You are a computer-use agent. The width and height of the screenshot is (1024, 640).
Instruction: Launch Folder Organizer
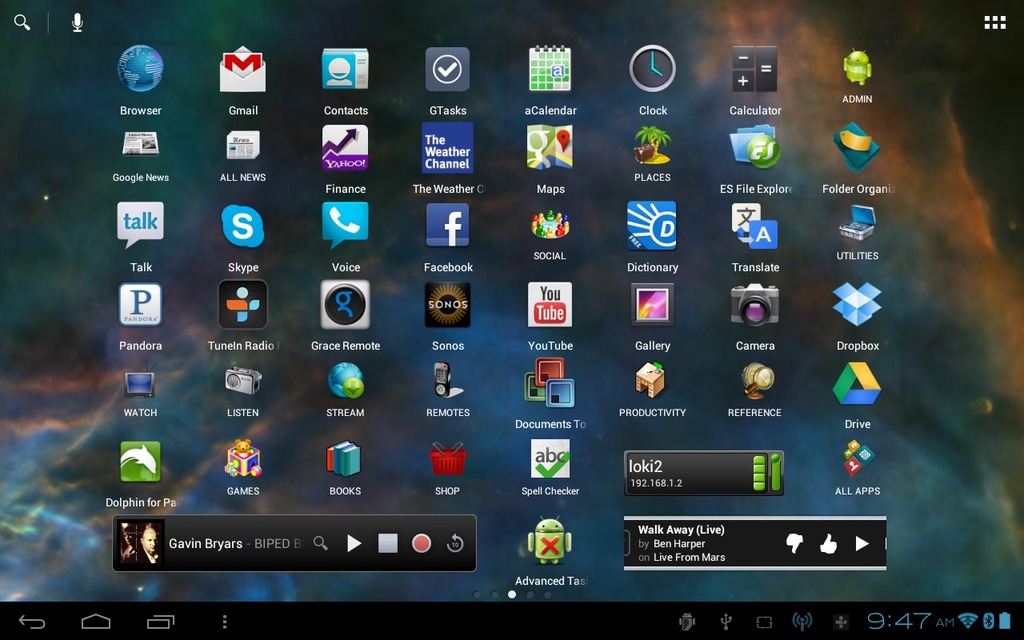pyautogui.click(x=857, y=148)
